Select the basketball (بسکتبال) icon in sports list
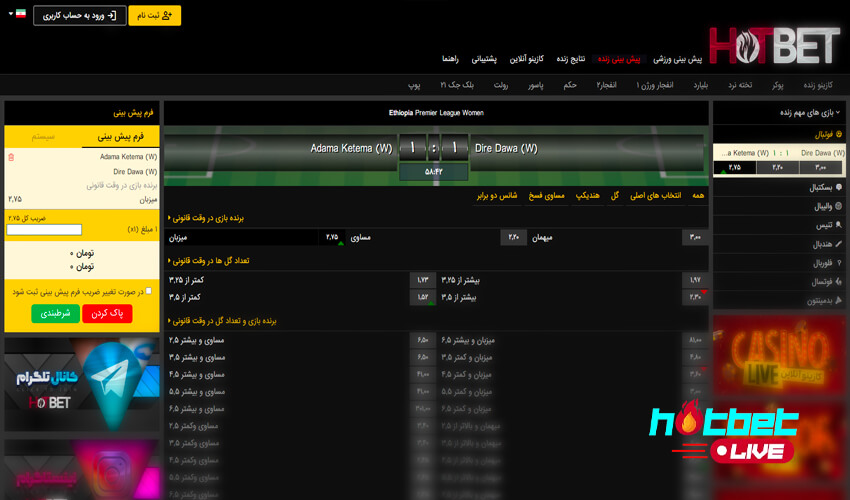Viewport: 850px width, 500px height. [x=839, y=187]
